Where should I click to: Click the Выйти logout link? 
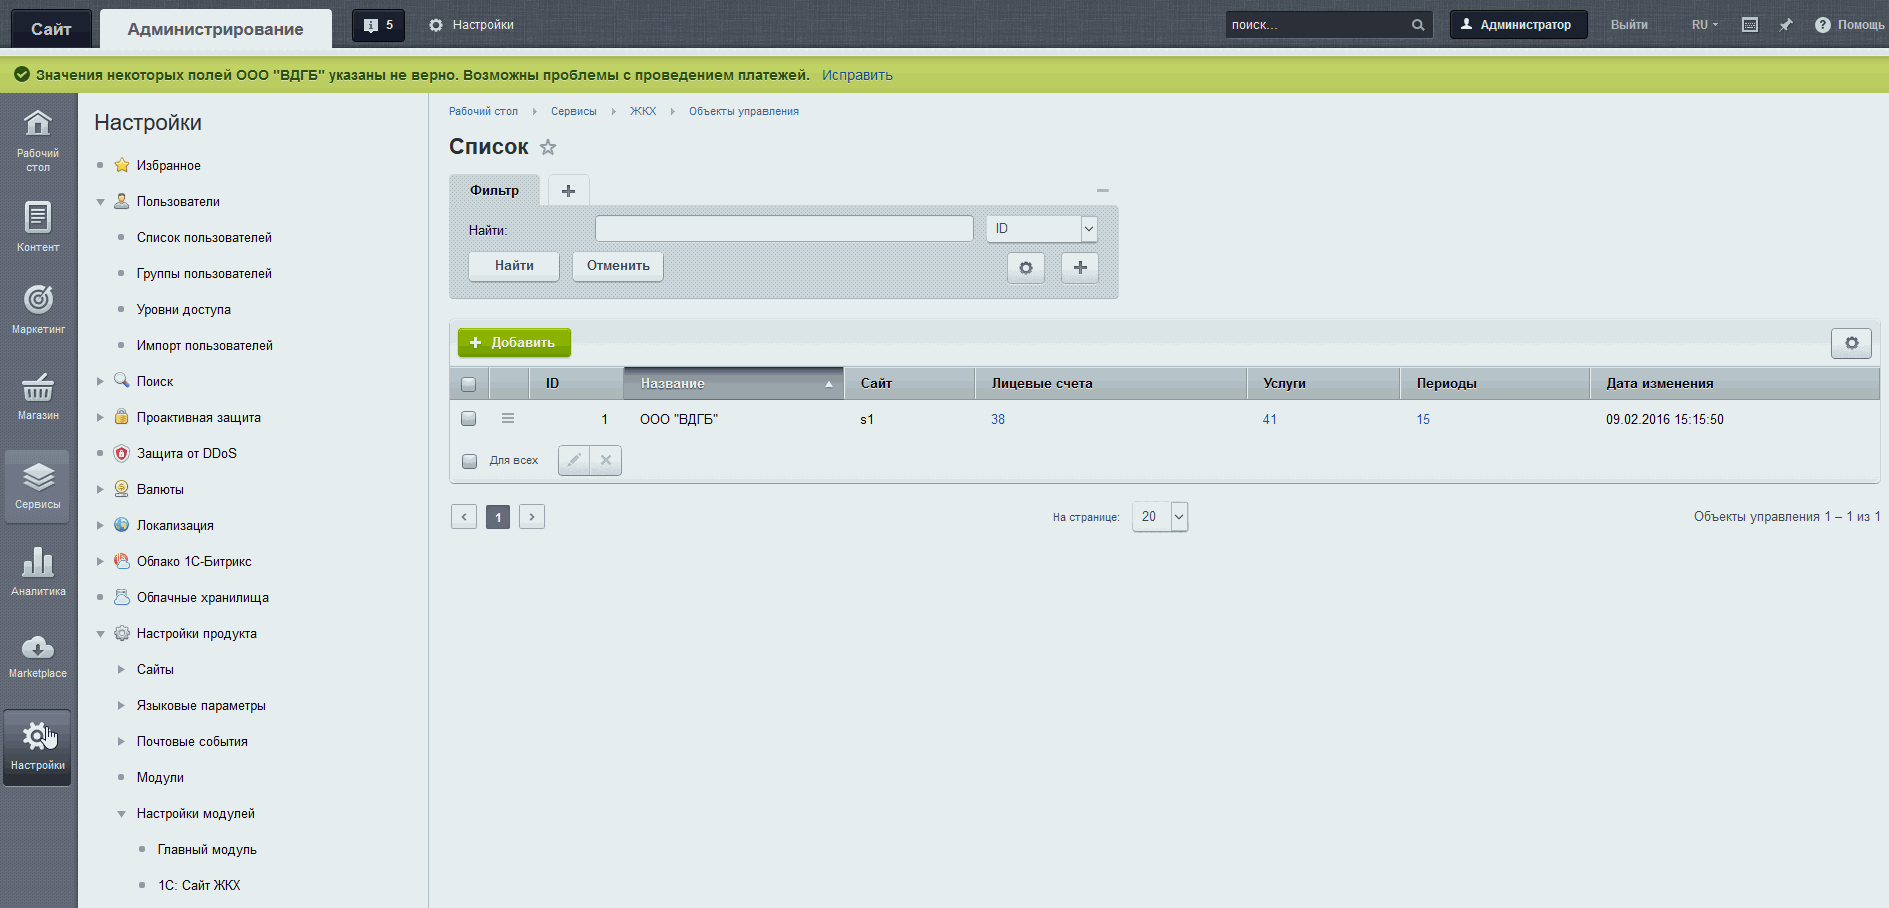[1629, 25]
